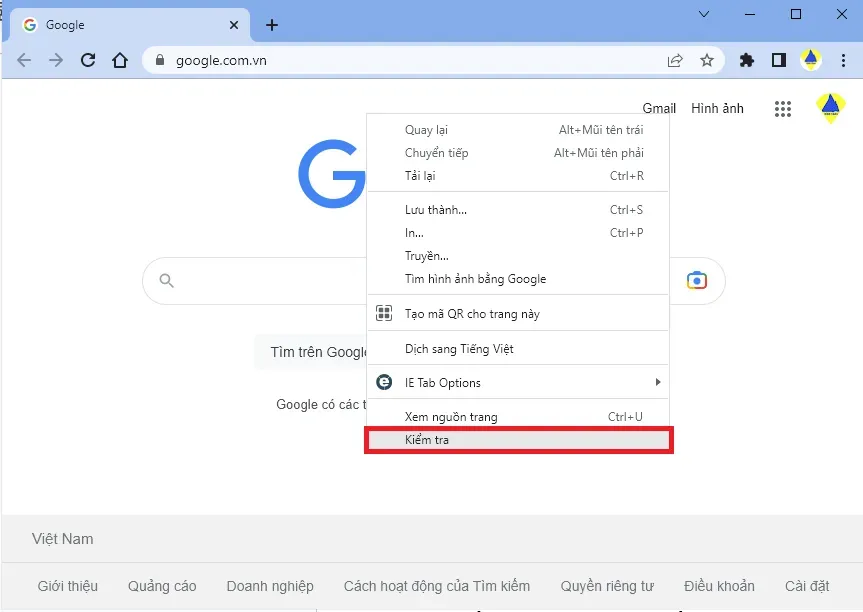Open the tab search chevron
863x612 pixels.
tap(704, 14)
